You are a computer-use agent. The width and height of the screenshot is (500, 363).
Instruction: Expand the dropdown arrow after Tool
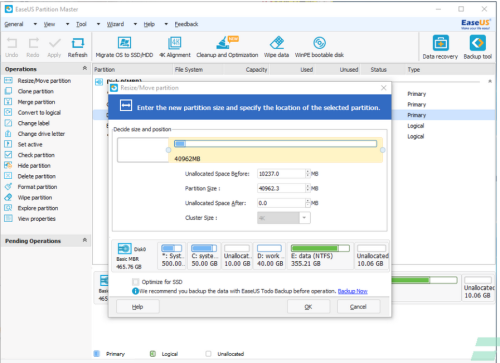click(98, 24)
